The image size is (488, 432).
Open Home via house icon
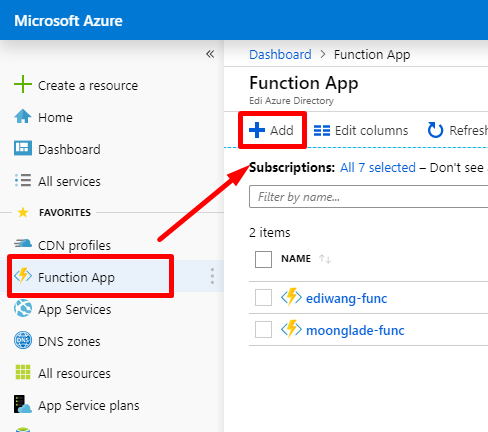pyautogui.click(x=23, y=117)
